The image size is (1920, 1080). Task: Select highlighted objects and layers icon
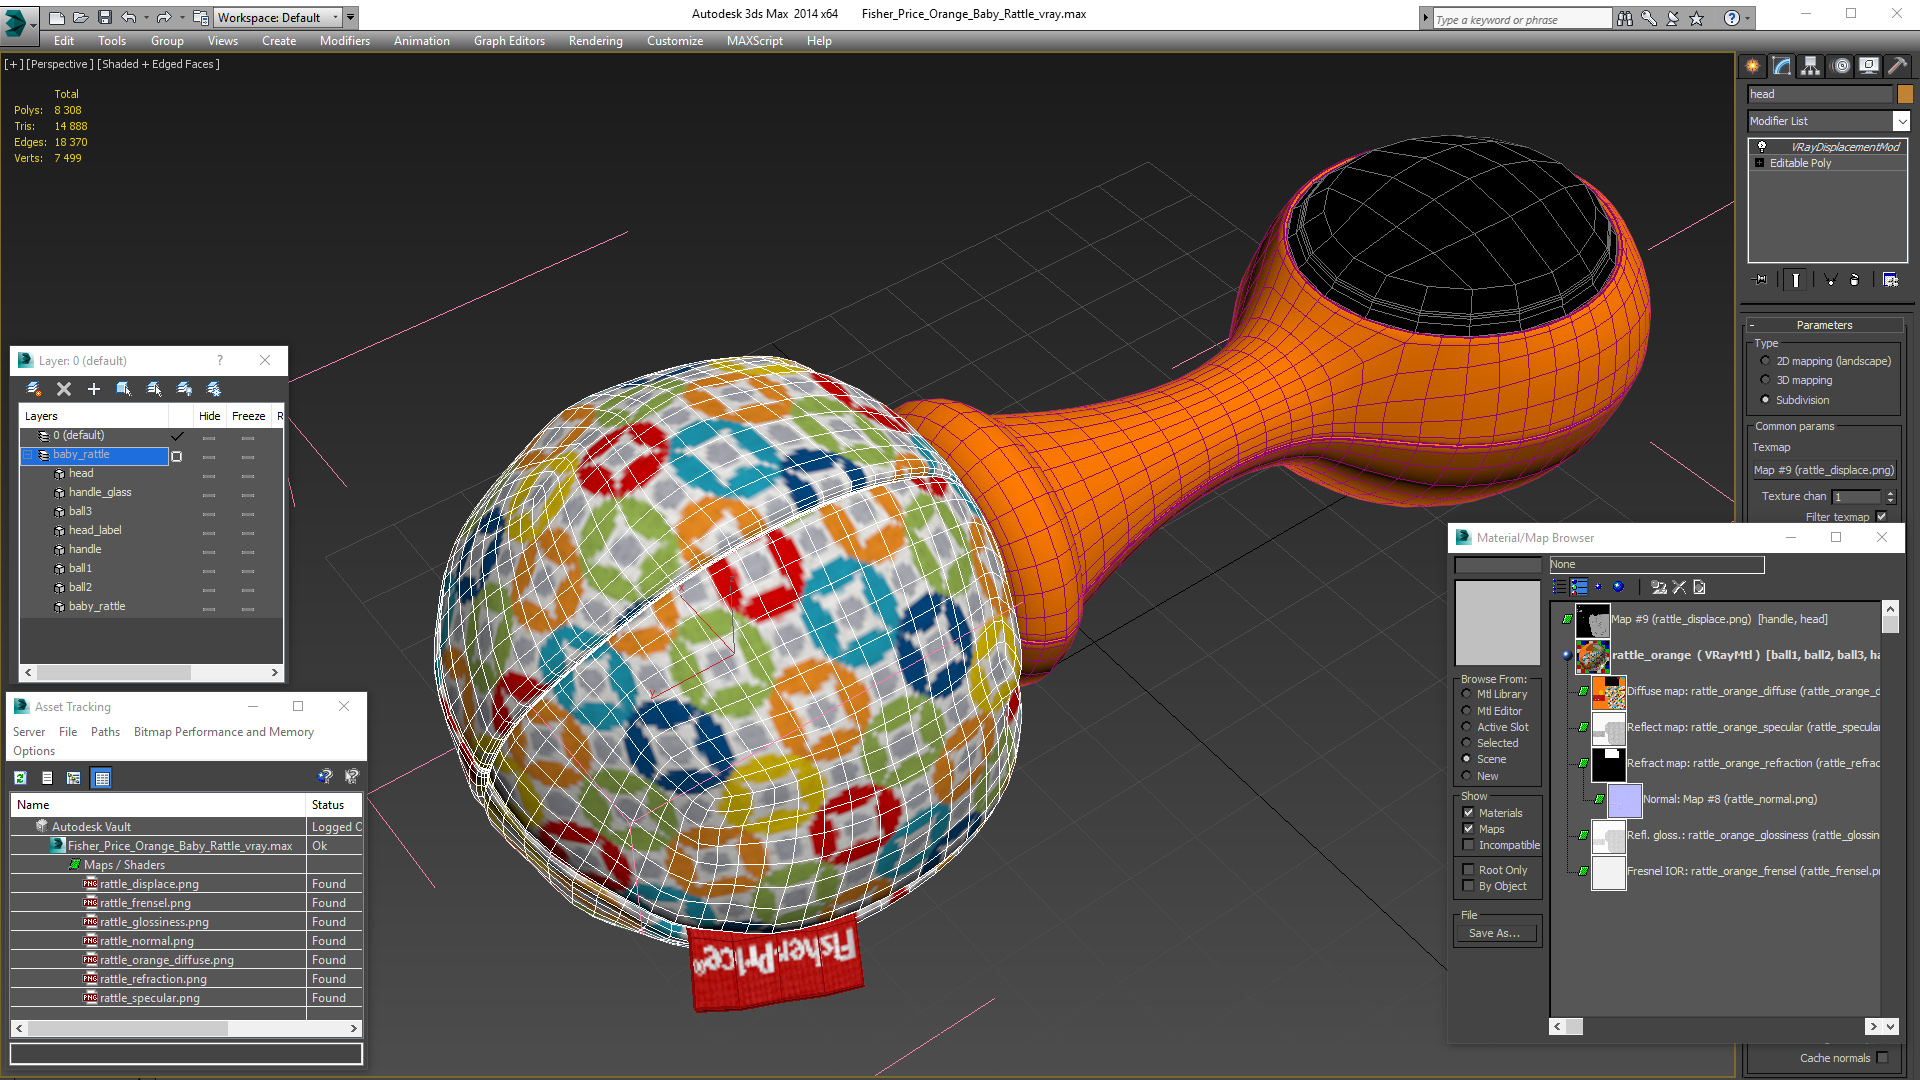pos(124,389)
